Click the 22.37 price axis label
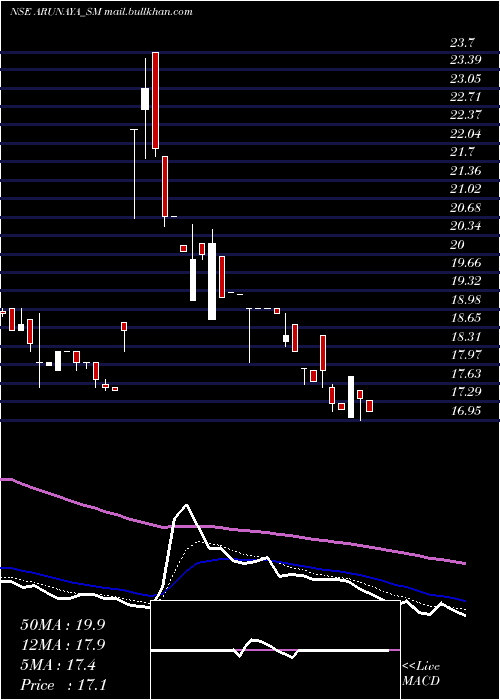This screenshot has height=700, width=500. click(466, 116)
